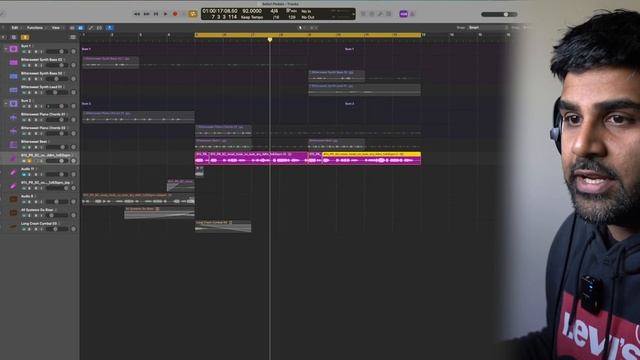Unmute the Audio 11 track
Image resolution: width=640 pixels, height=360 pixels.
tap(24, 175)
